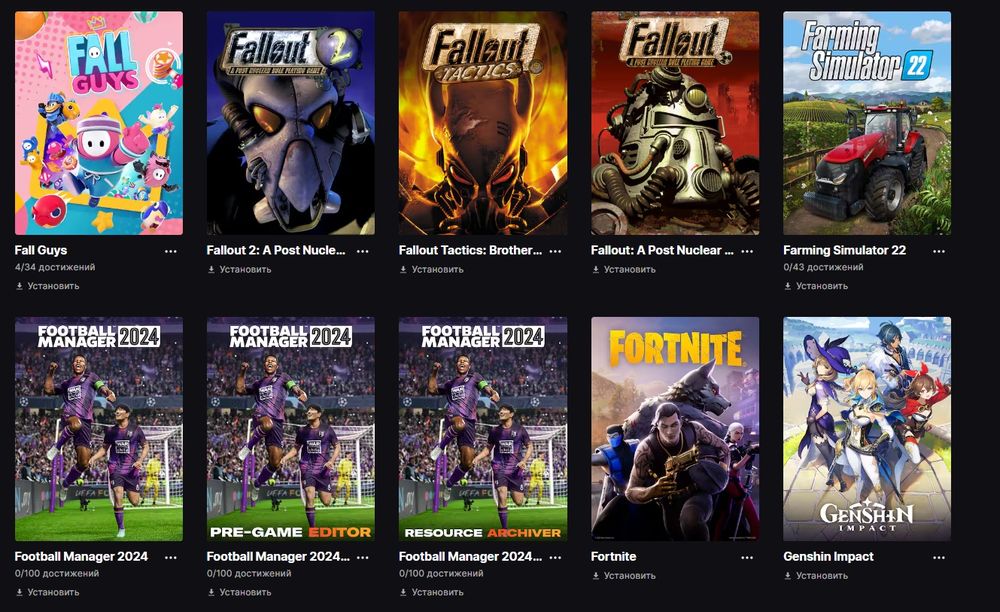The height and width of the screenshot is (612, 1000).
Task: Open Genshin Impact three-dot options menu
Action: (x=939, y=557)
